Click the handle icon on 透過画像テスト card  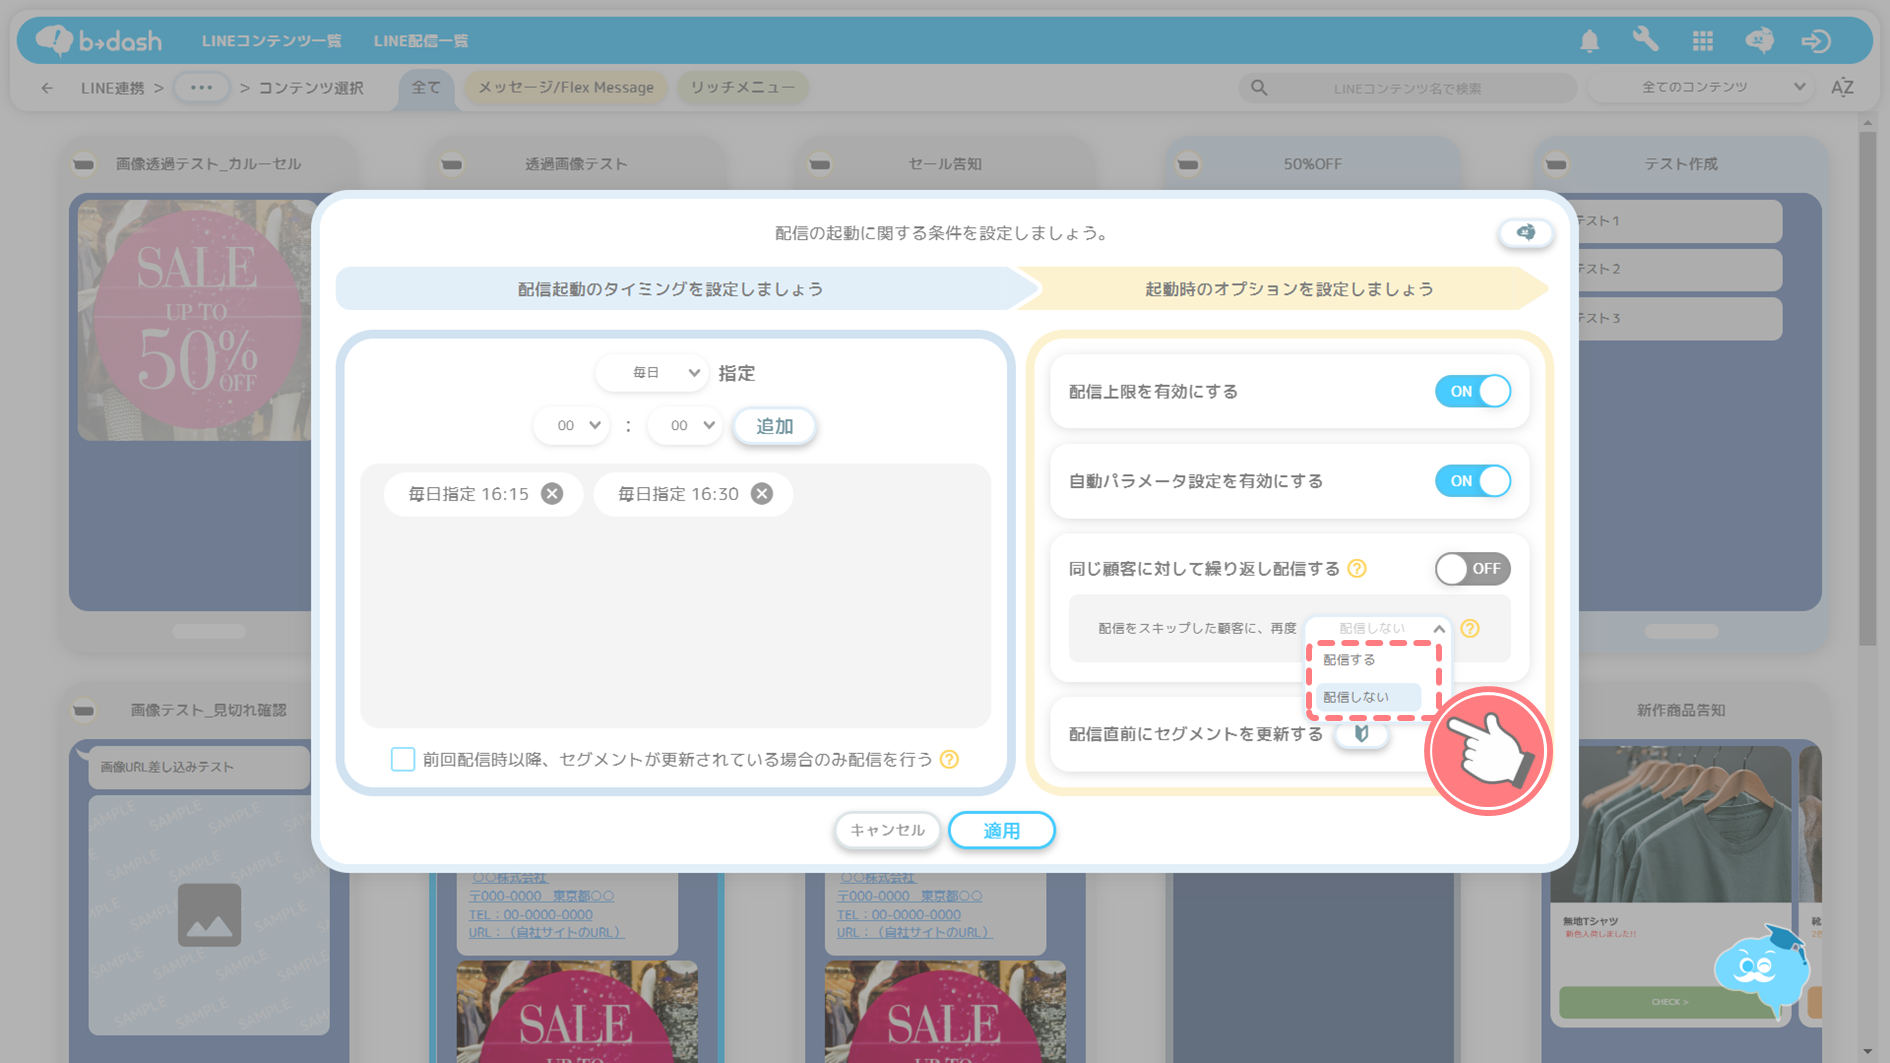coord(452,164)
